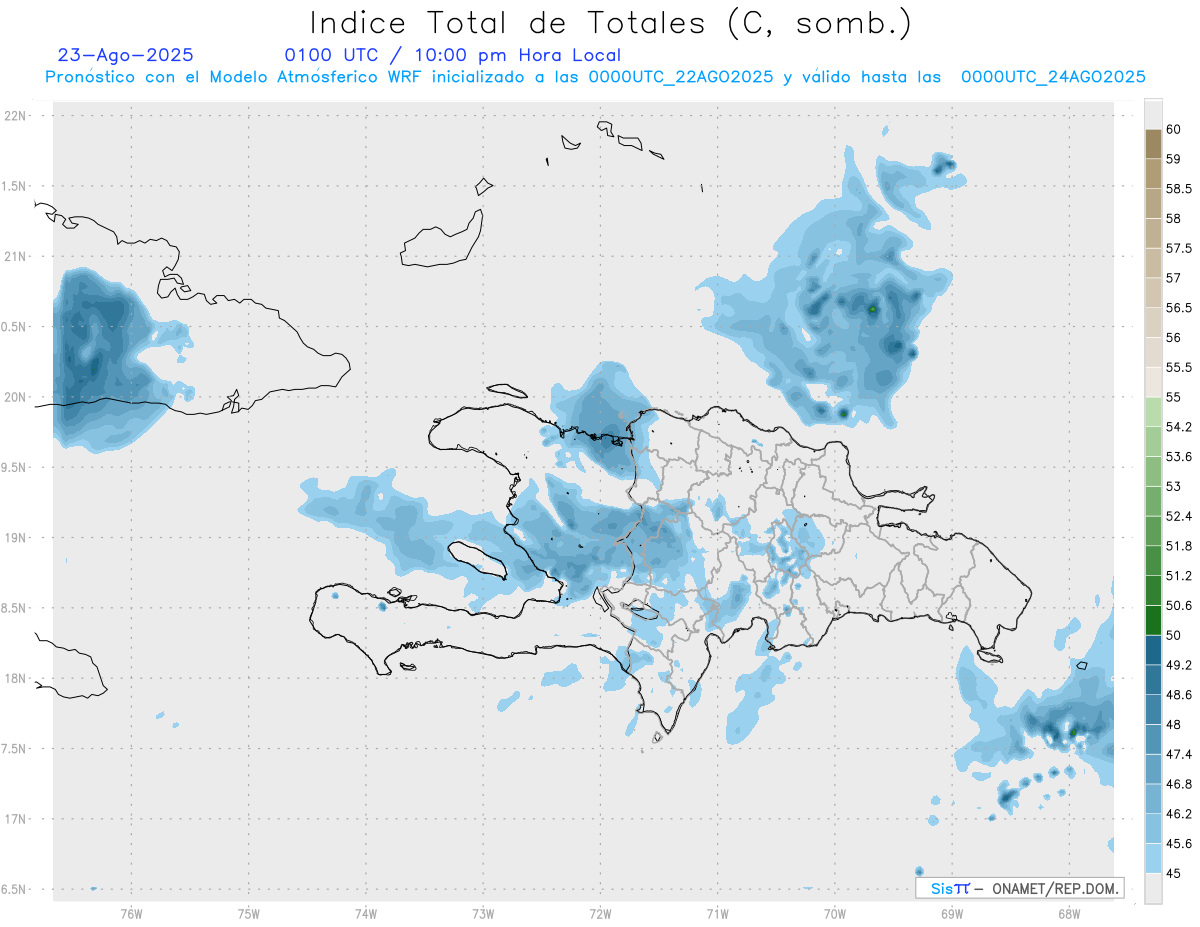Click the '76W' longitude label
Viewport: 1200px width, 927px height.
pyautogui.click(x=131, y=913)
